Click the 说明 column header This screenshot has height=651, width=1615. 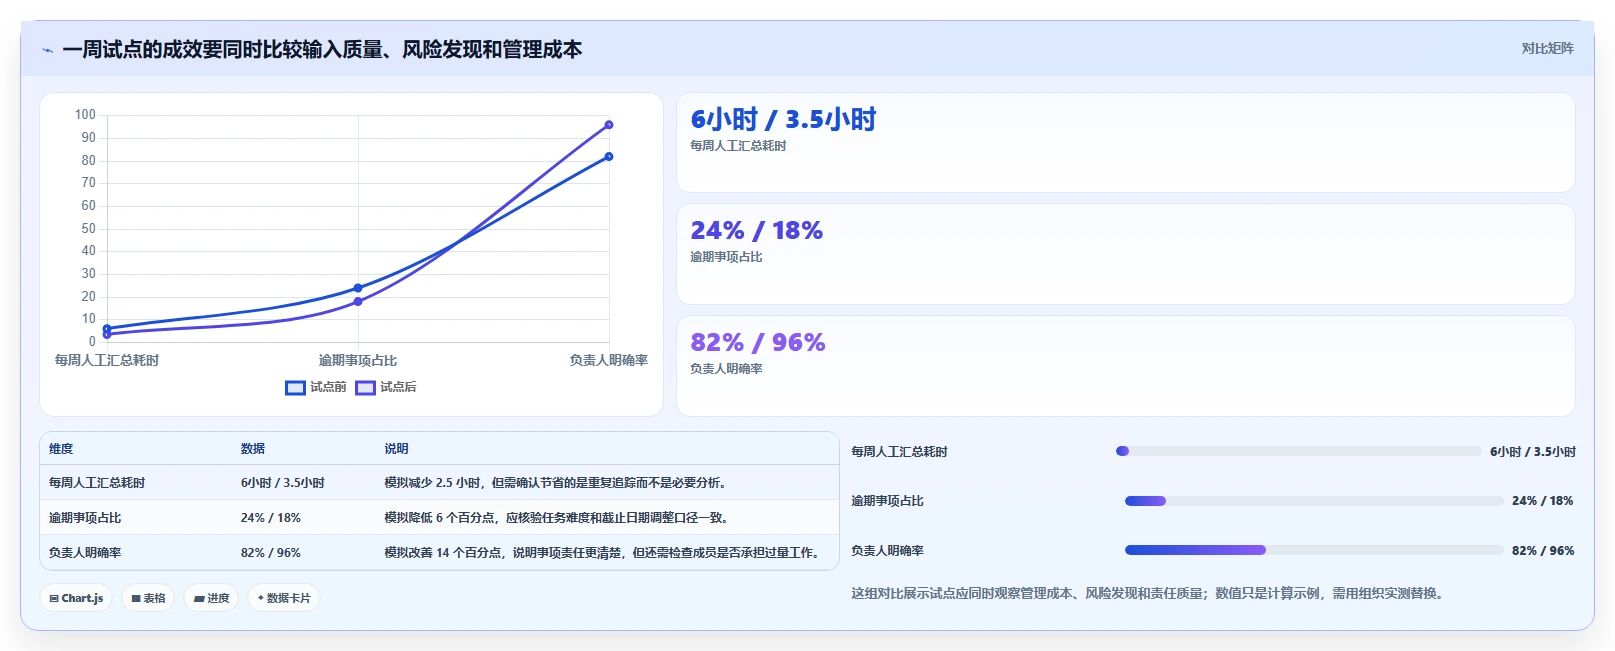pyautogui.click(x=397, y=449)
